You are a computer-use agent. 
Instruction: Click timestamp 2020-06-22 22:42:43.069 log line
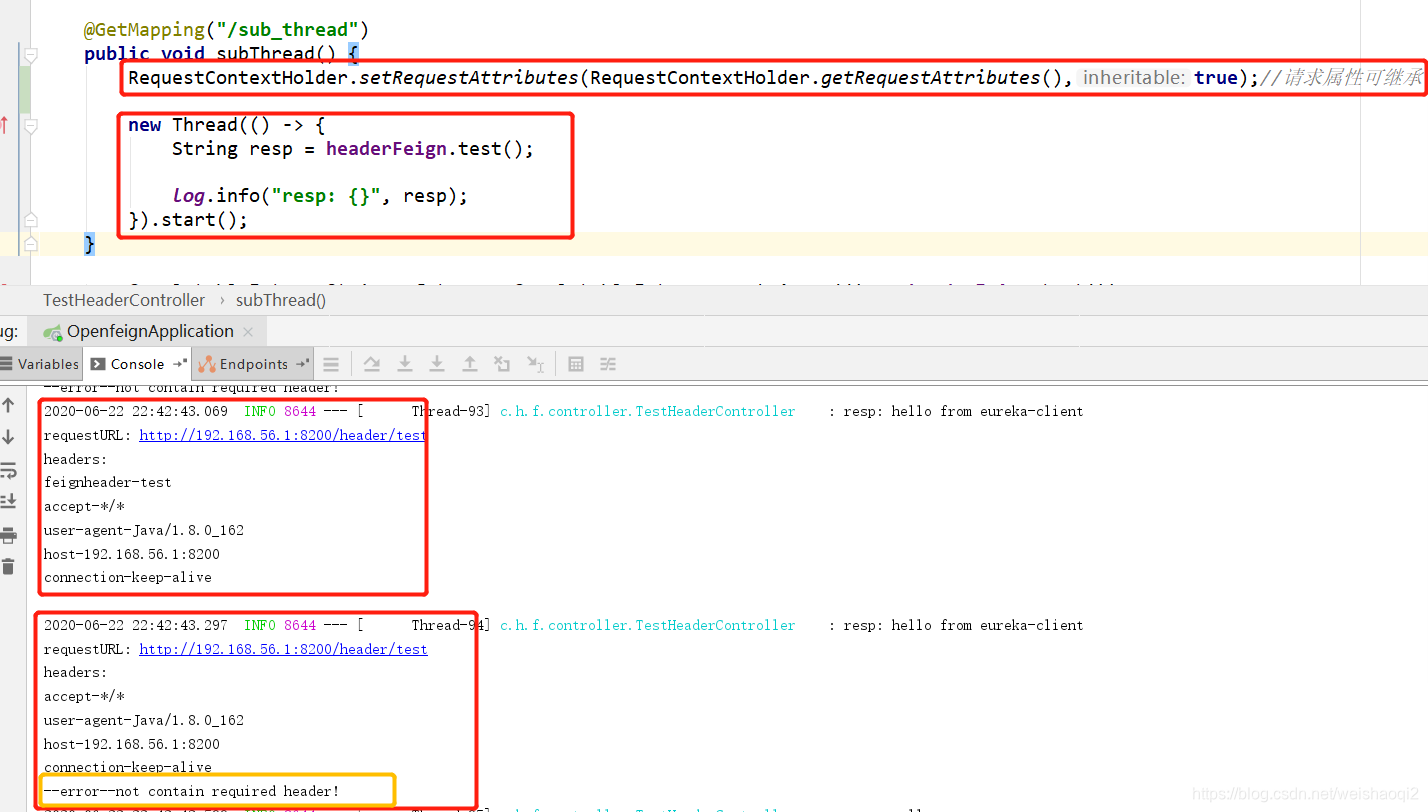coord(136,411)
